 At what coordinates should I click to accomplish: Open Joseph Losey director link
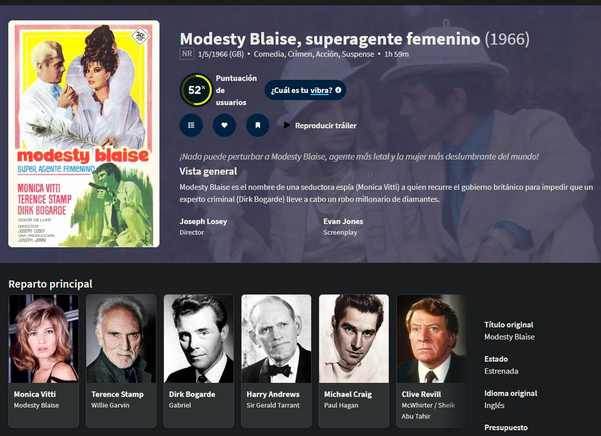[x=203, y=221]
